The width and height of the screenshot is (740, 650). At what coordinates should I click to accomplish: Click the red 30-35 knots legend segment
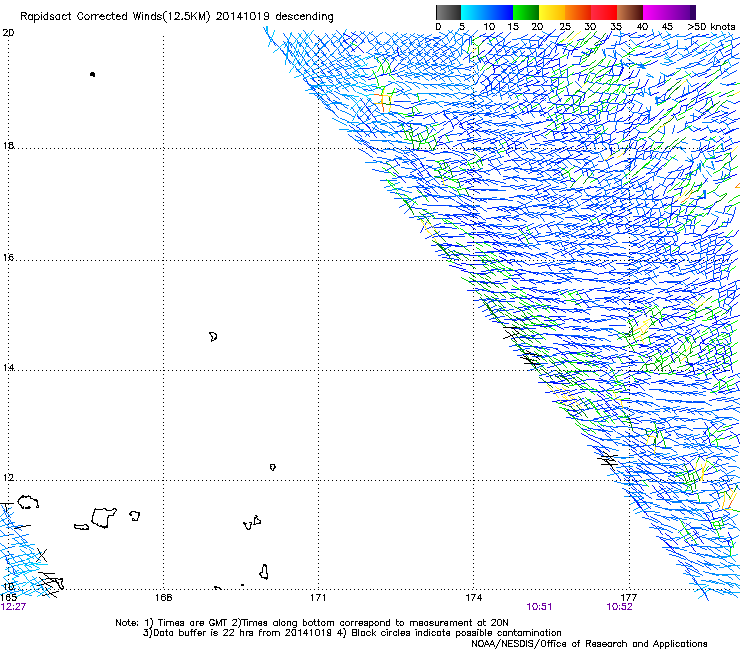604,12
